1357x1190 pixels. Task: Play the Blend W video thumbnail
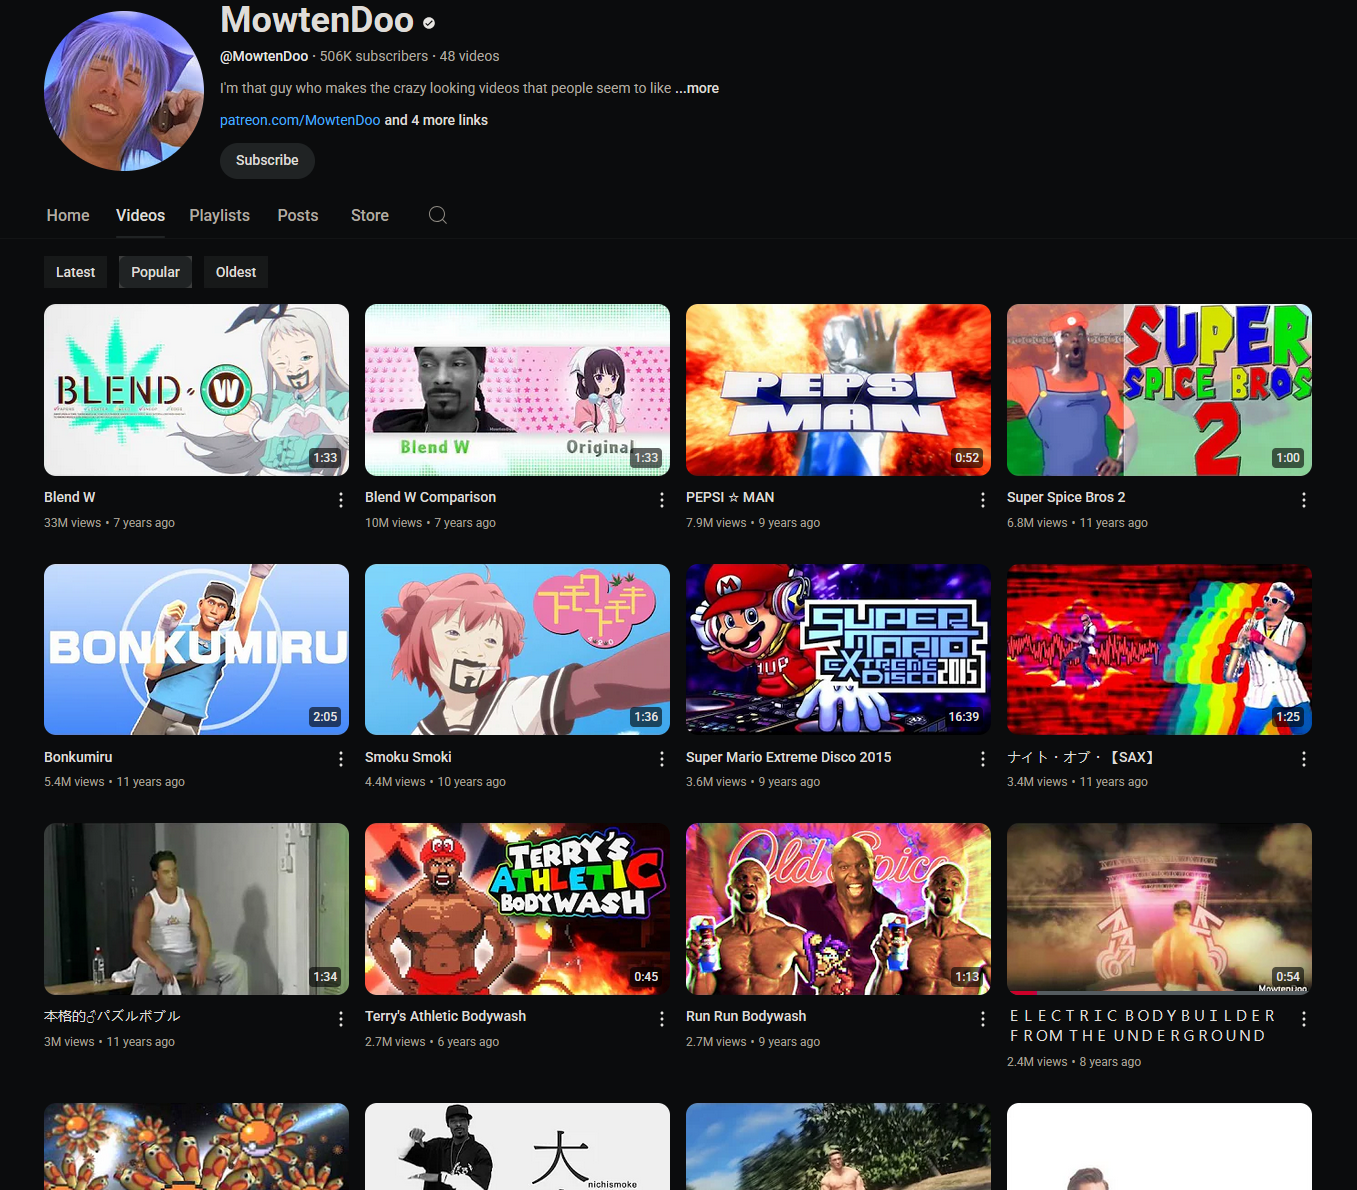[x=196, y=390]
